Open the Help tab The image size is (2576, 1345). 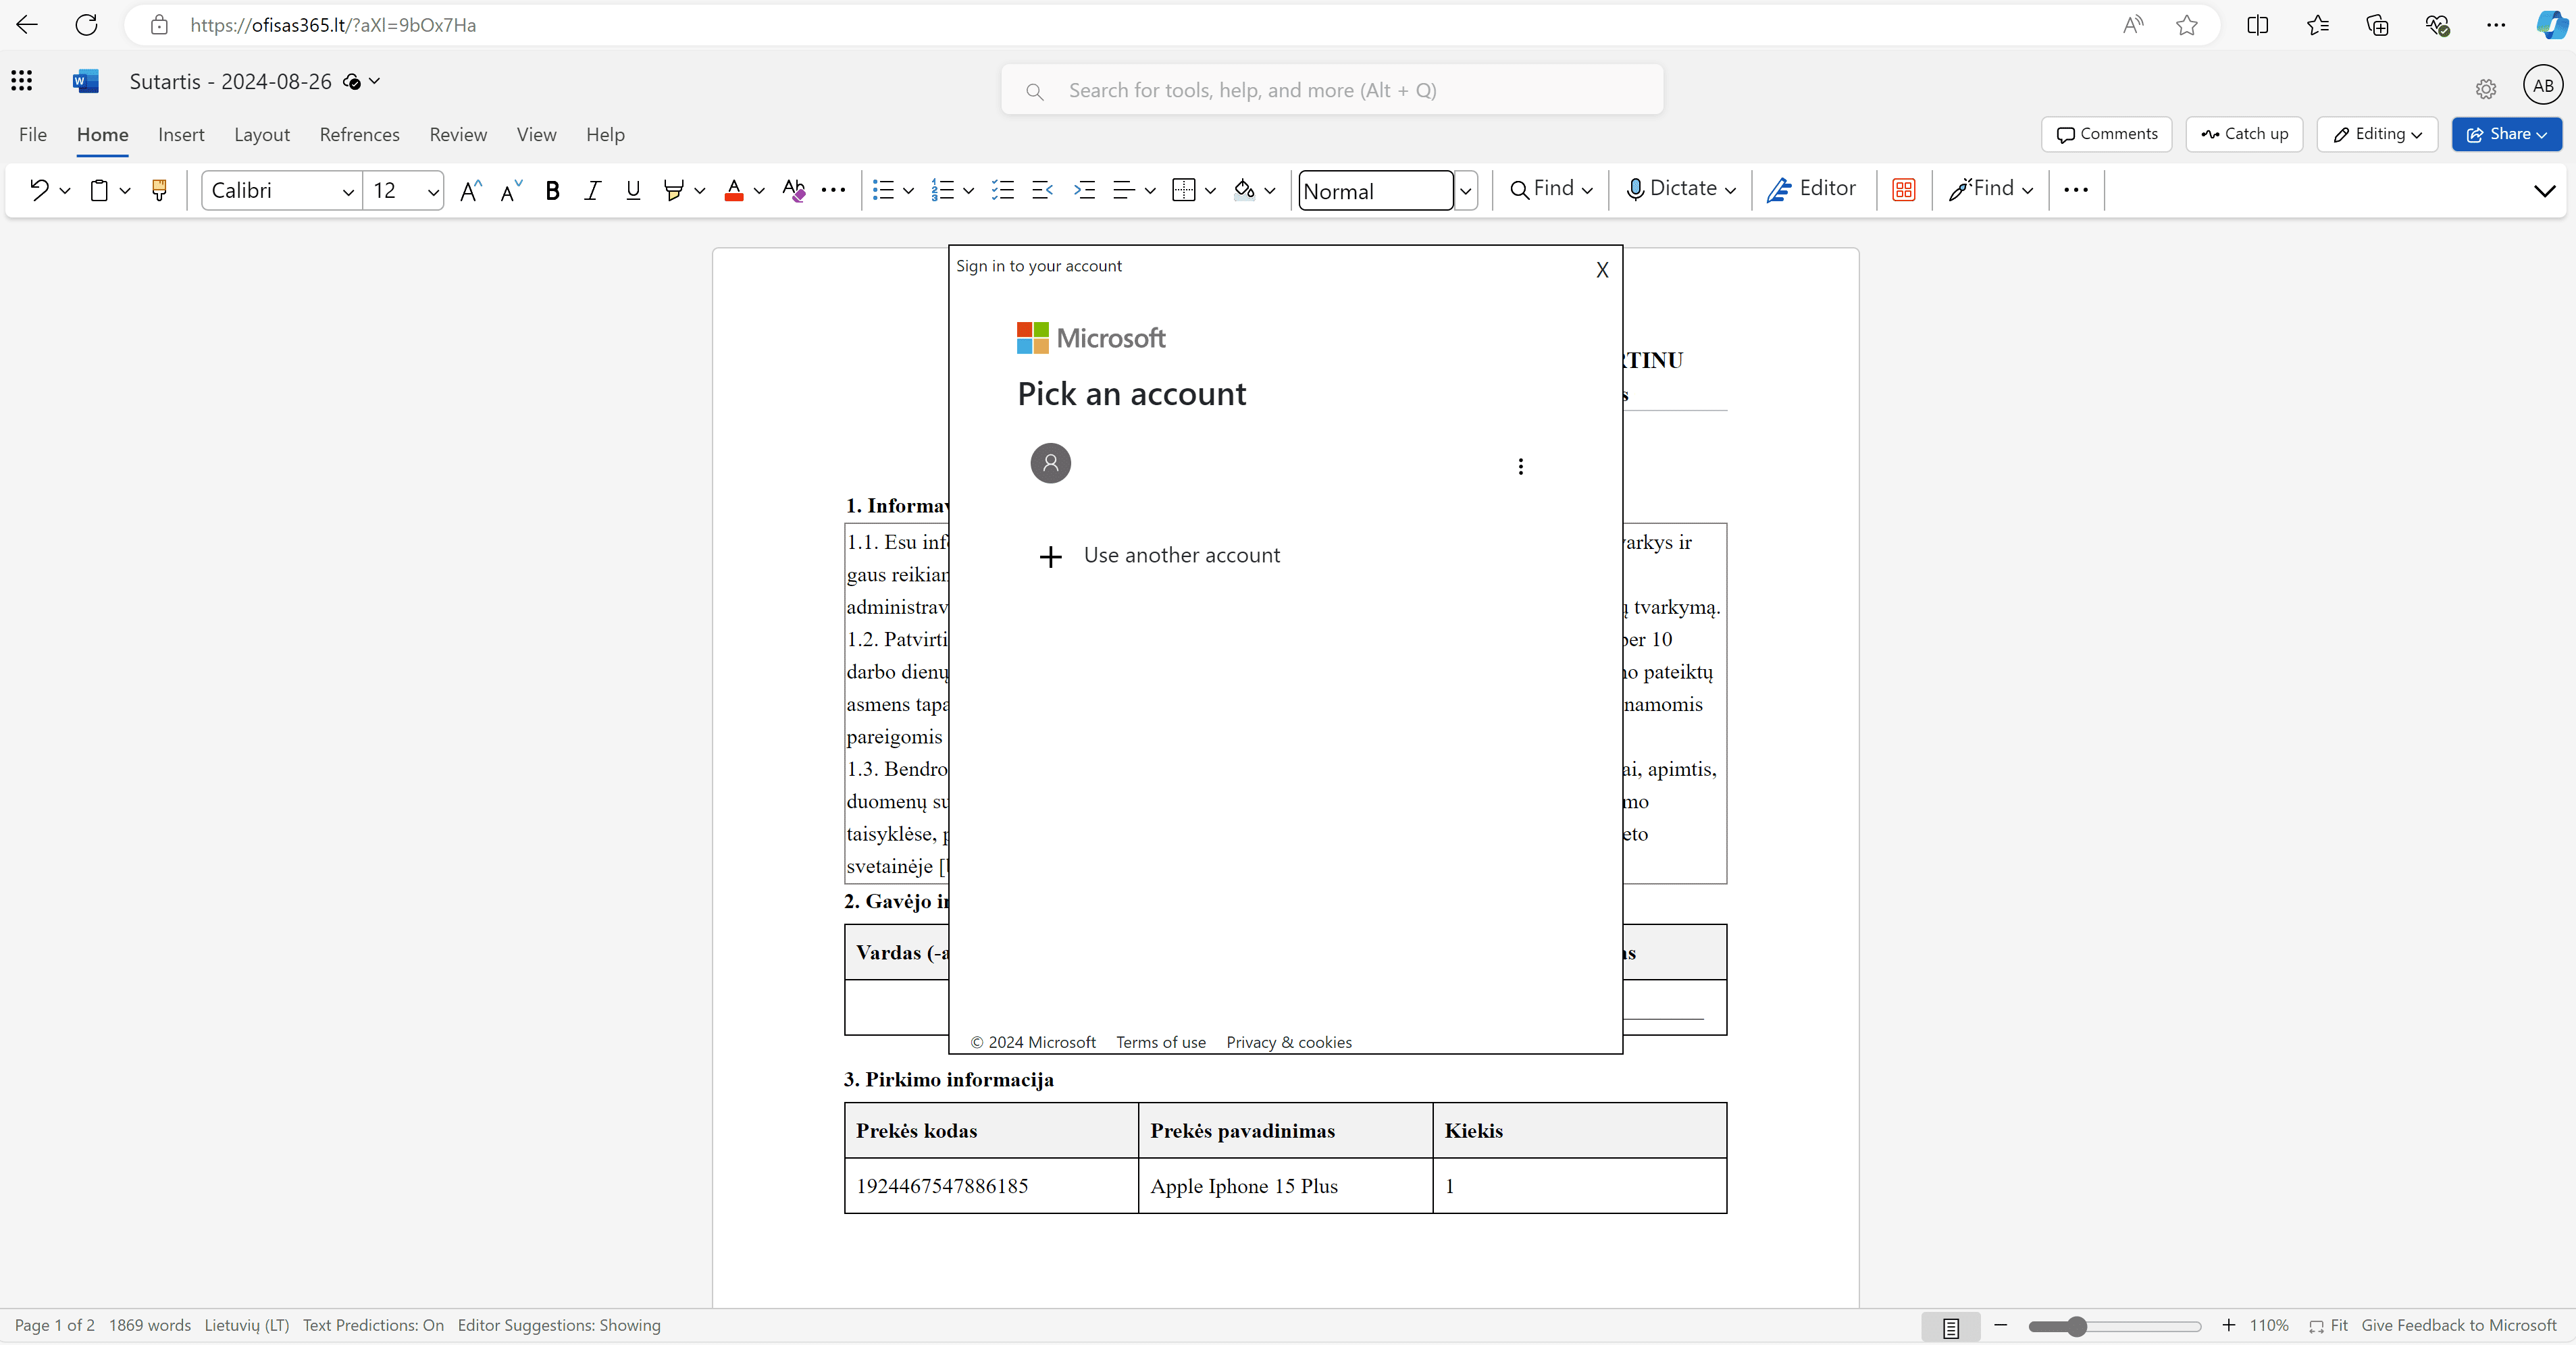tap(605, 134)
